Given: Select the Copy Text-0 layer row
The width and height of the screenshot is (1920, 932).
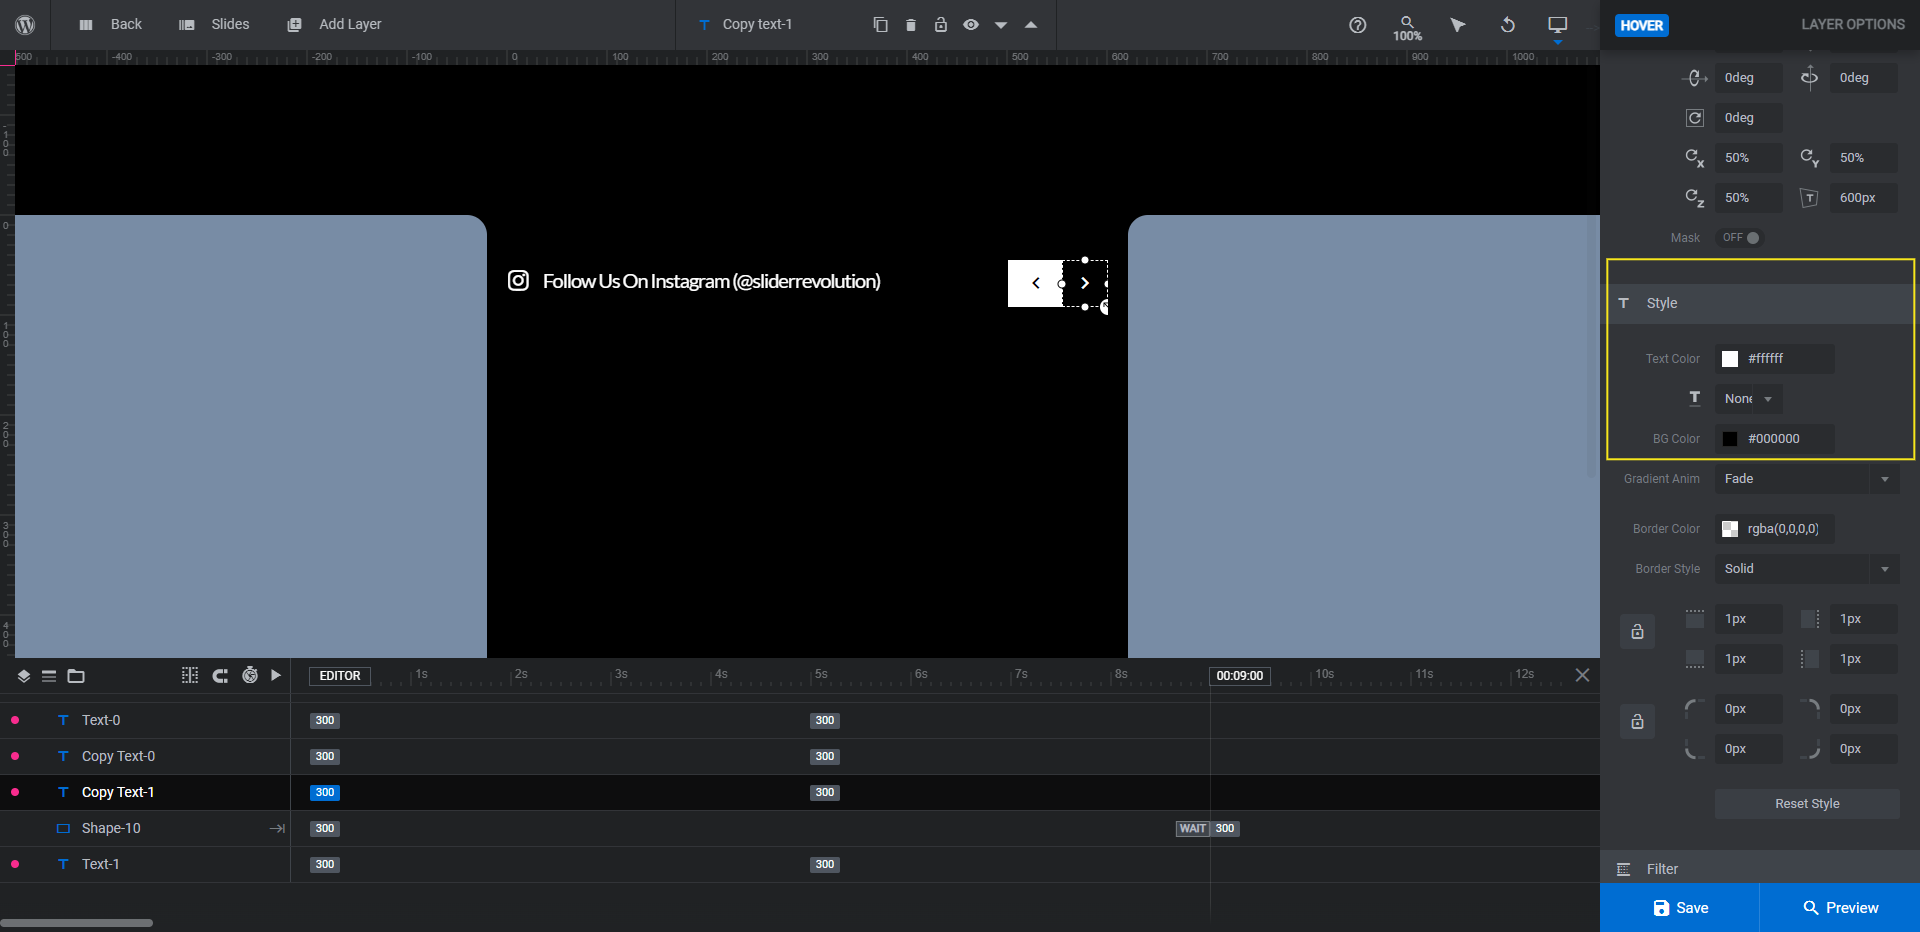Looking at the screenshot, I should (x=145, y=756).
